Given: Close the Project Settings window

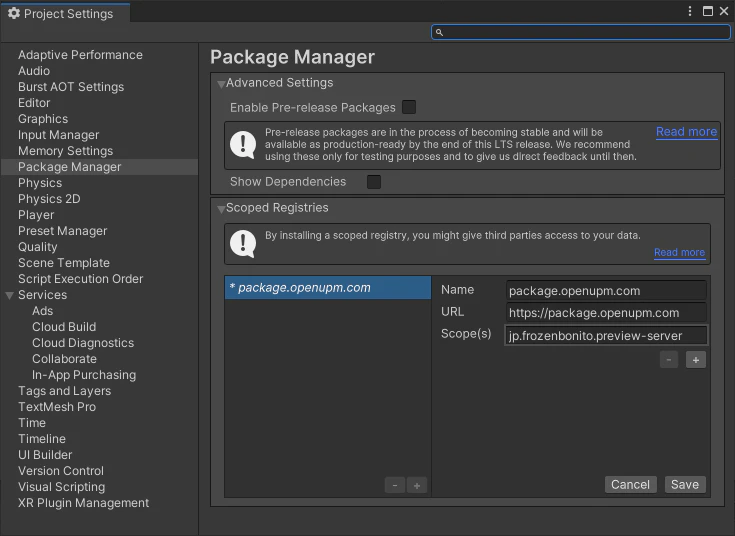Looking at the screenshot, I should [x=724, y=11].
